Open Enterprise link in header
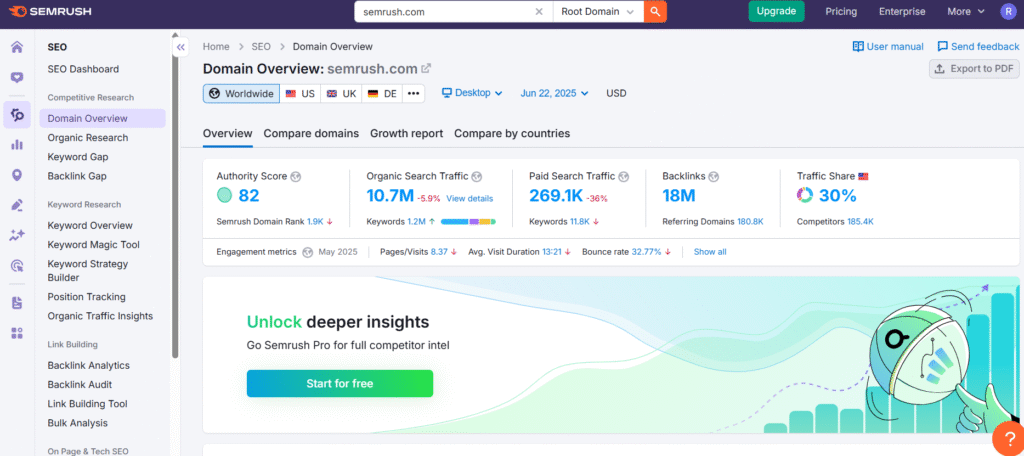 point(902,11)
